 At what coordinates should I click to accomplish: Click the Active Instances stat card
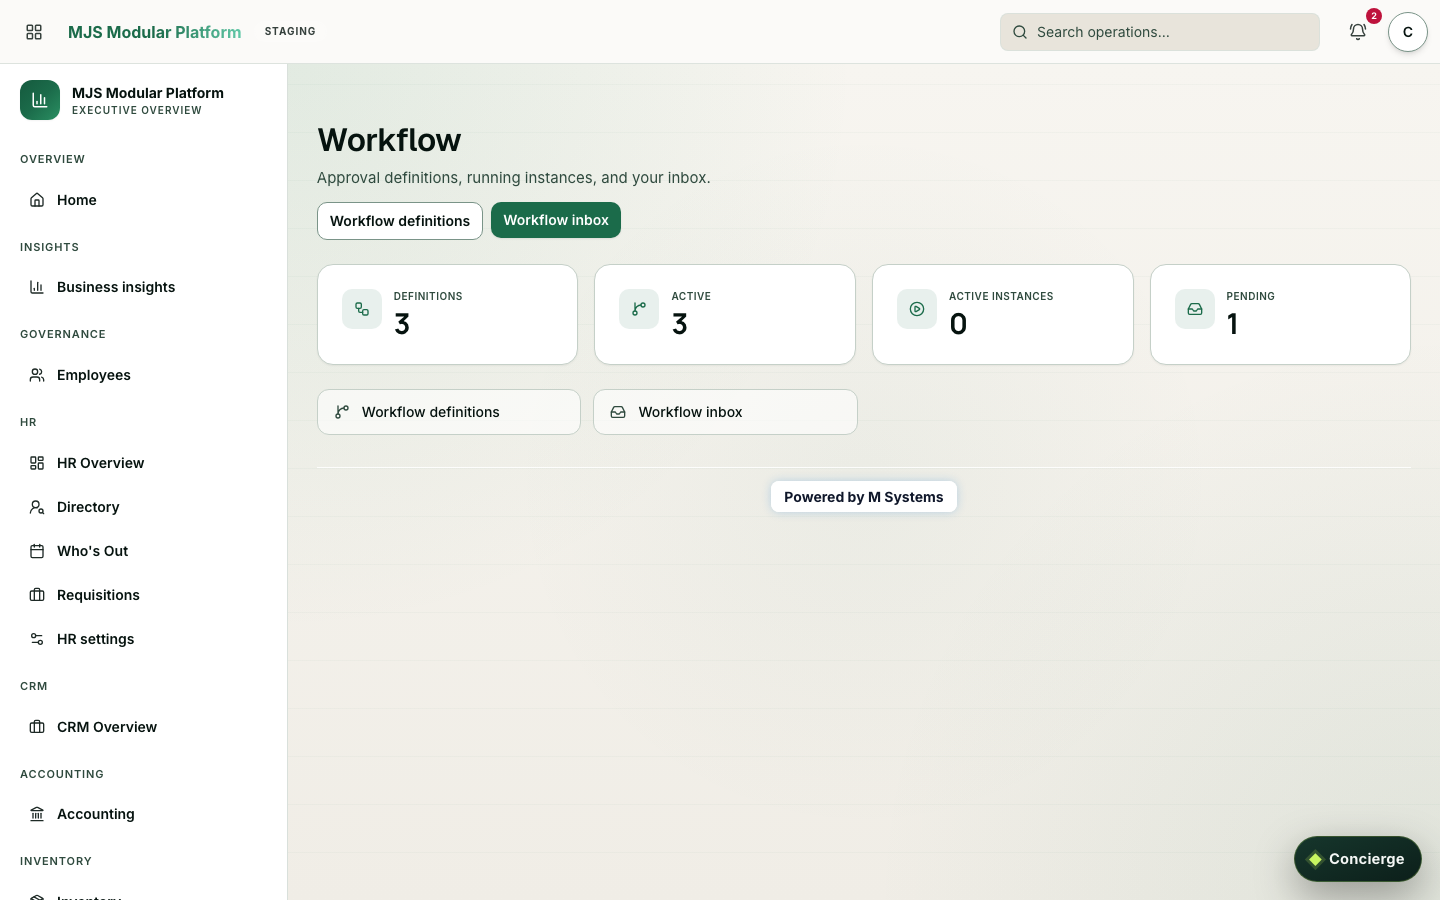(x=1003, y=314)
